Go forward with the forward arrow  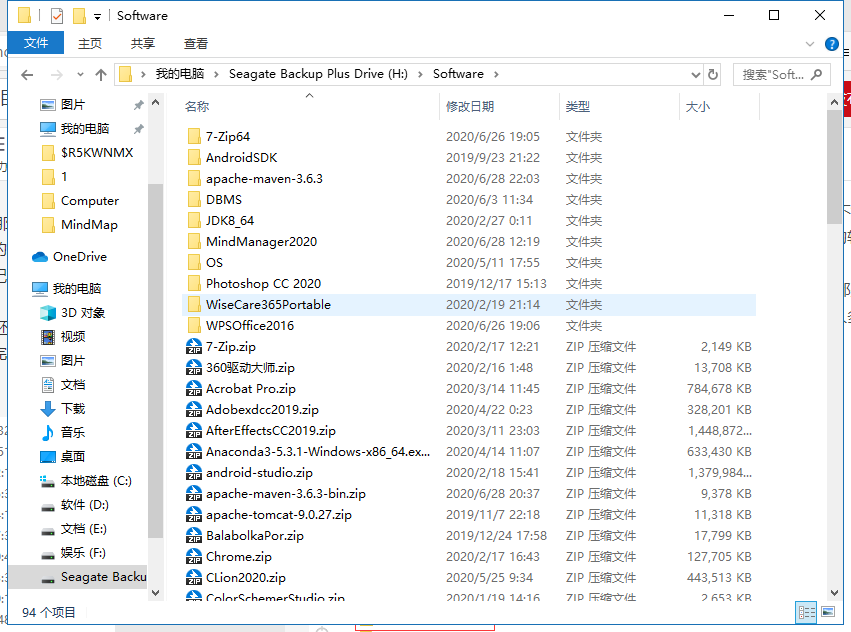(x=56, y=74)
